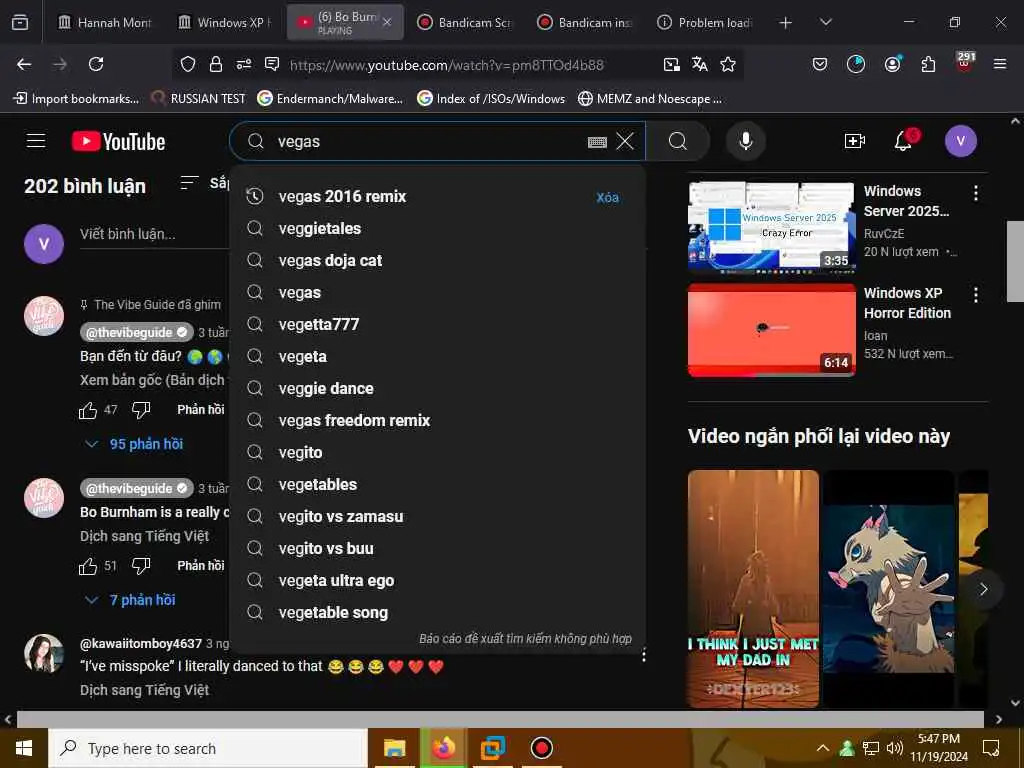Open options for Windows XP Horror Edition video
The image size is (1024, 768).
tap(976, 295)
